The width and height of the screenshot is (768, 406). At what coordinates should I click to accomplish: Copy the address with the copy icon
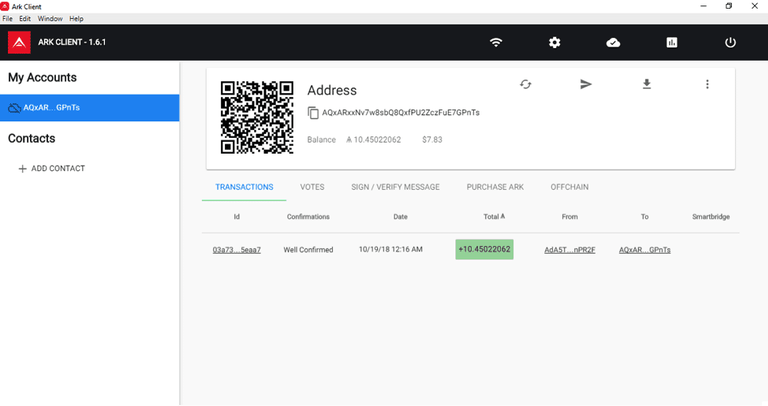click(313, 113)
